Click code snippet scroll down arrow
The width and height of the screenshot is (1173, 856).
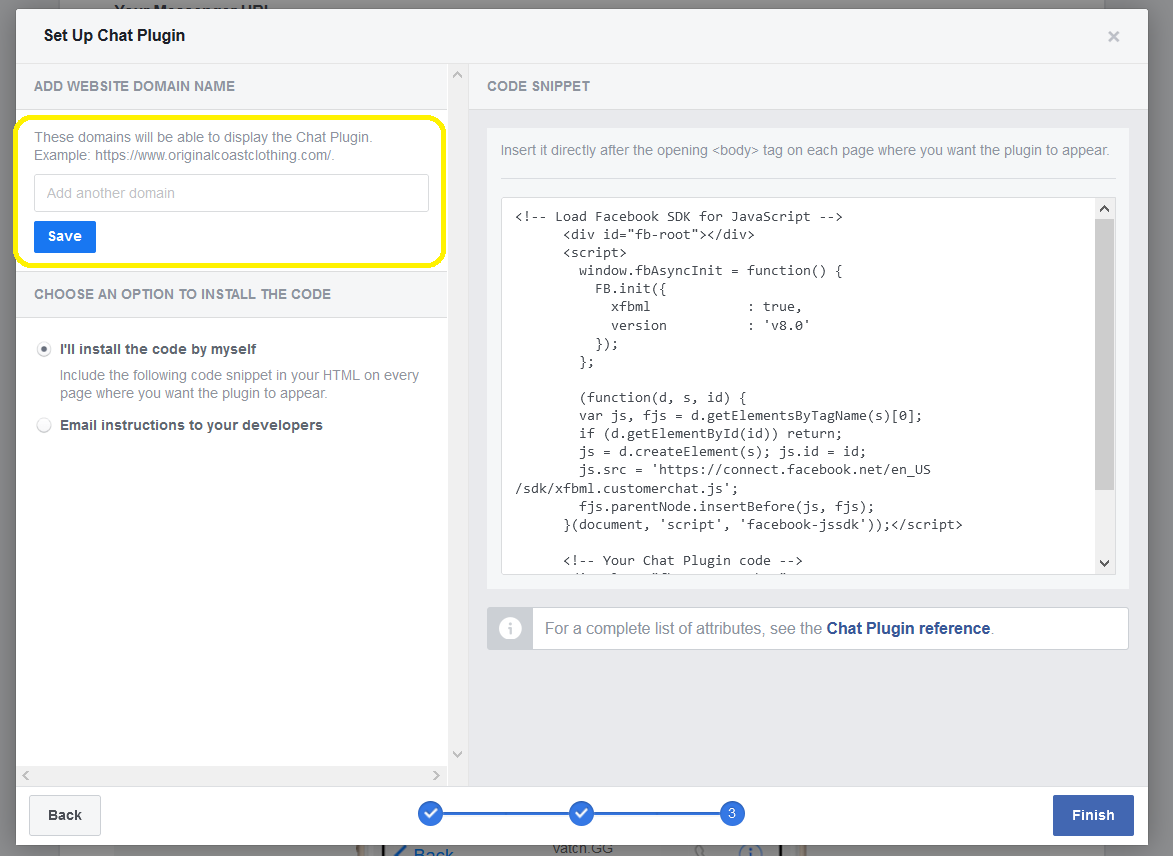[x=1104, y=563]
